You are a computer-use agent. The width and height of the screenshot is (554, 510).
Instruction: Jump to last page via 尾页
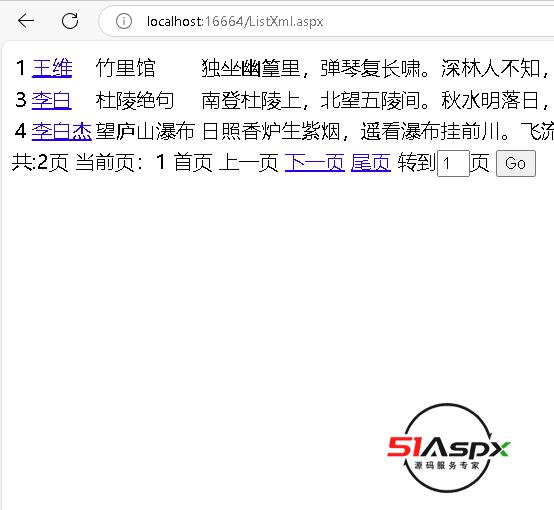click(371, 163)
